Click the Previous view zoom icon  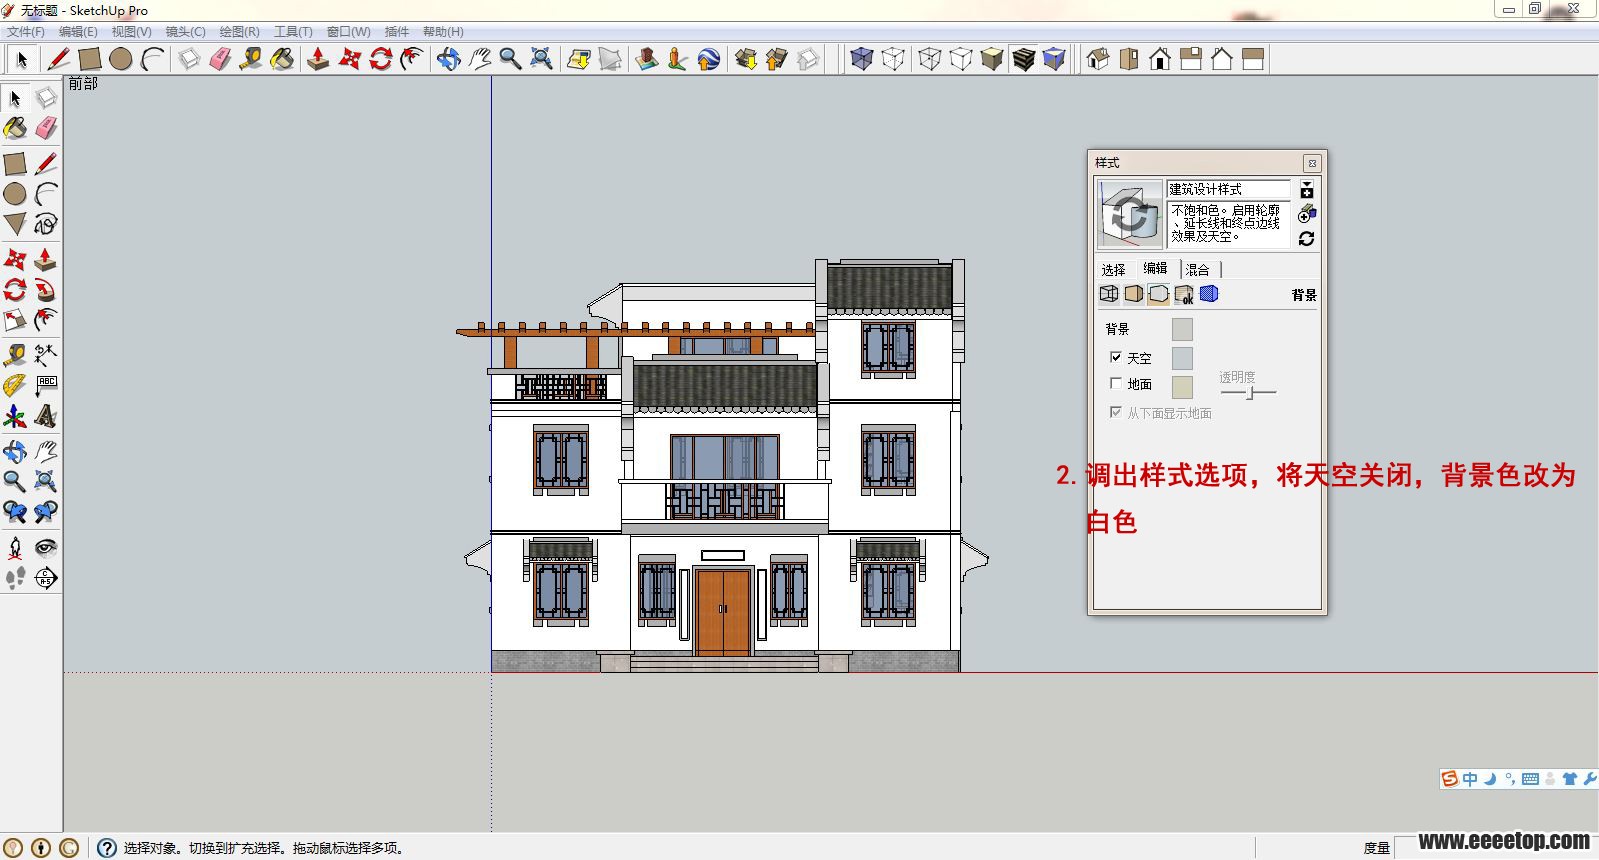pos(15,512)
